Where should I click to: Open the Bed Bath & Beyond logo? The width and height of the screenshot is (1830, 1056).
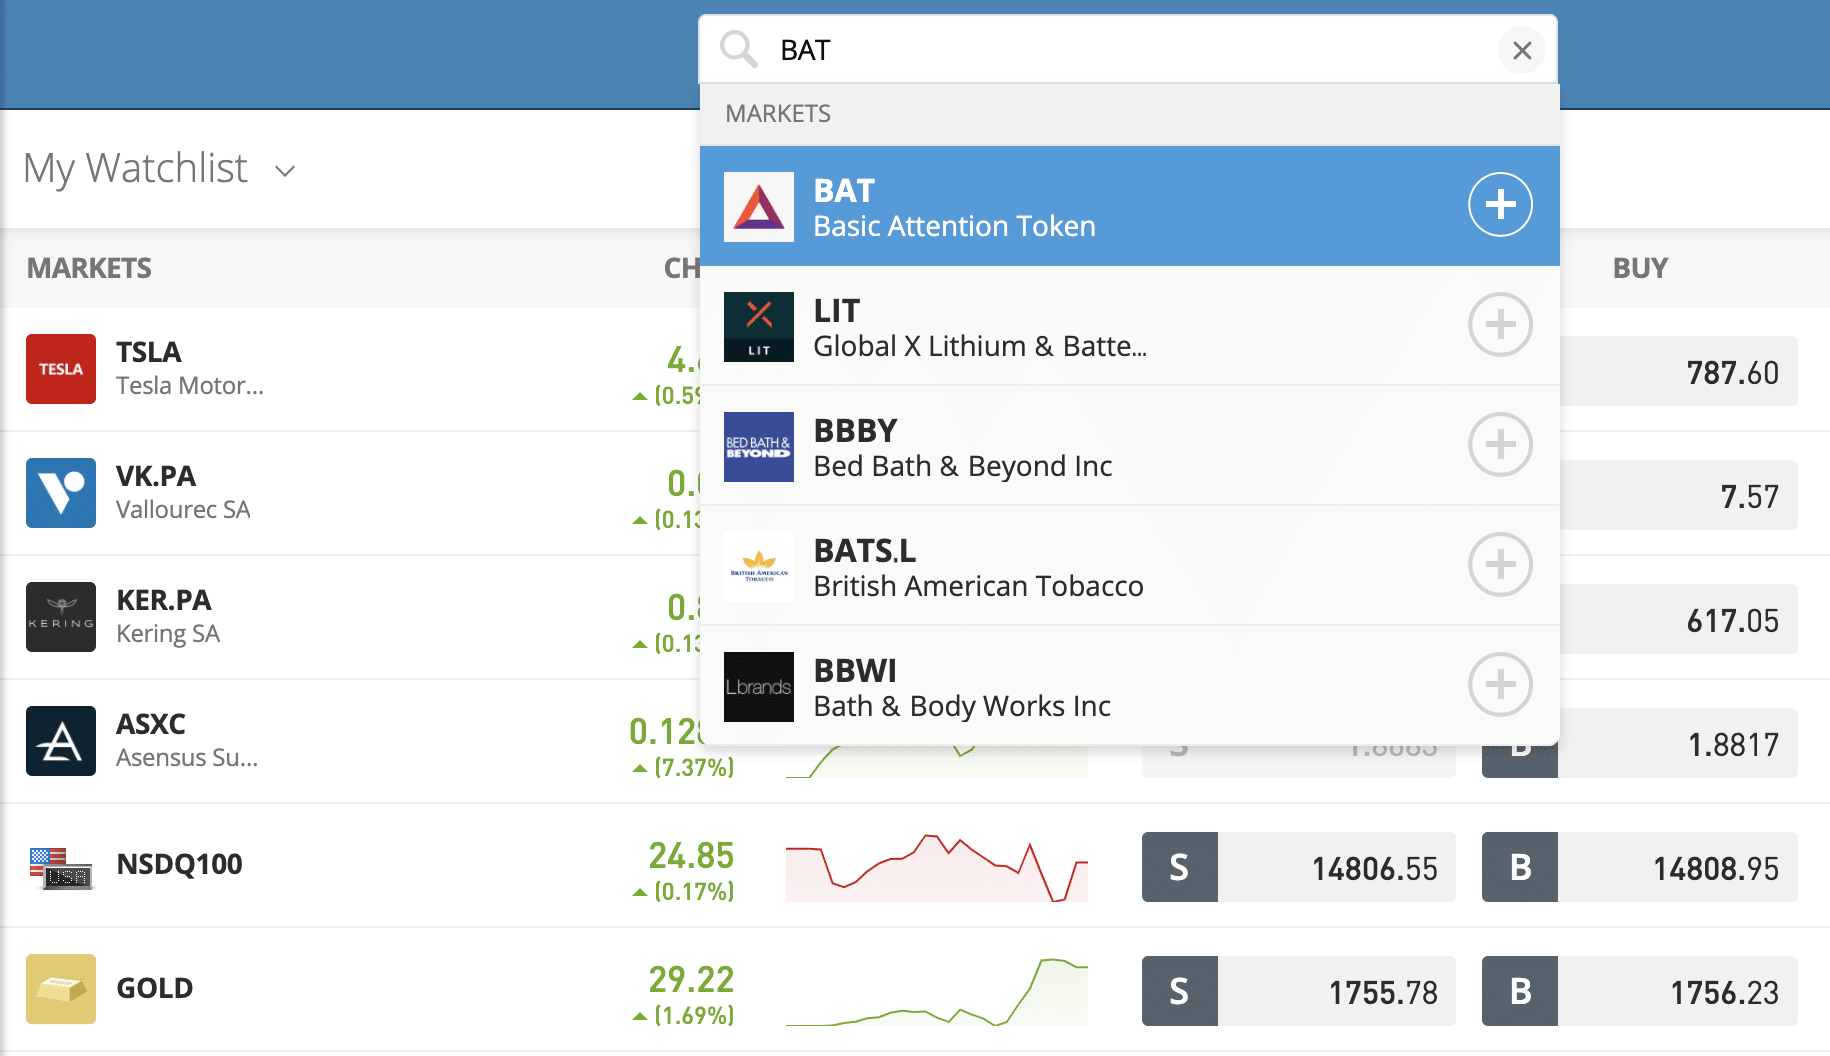click(759, 447)
